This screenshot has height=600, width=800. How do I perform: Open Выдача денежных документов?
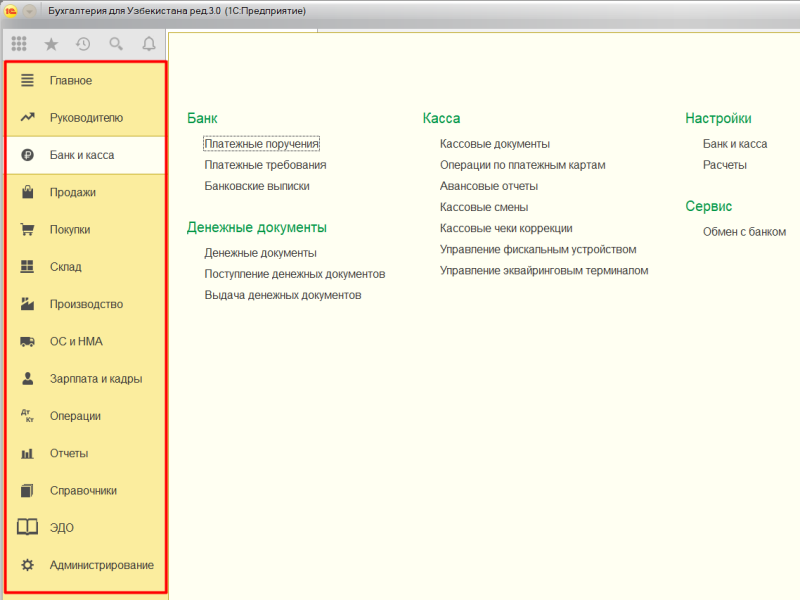click(283, 295)
